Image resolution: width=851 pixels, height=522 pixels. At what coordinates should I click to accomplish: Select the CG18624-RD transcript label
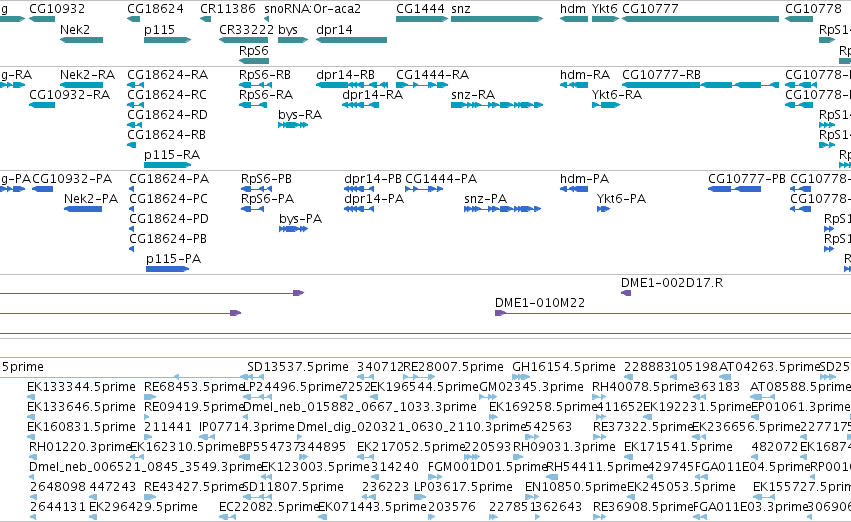(x=167, y=114)
